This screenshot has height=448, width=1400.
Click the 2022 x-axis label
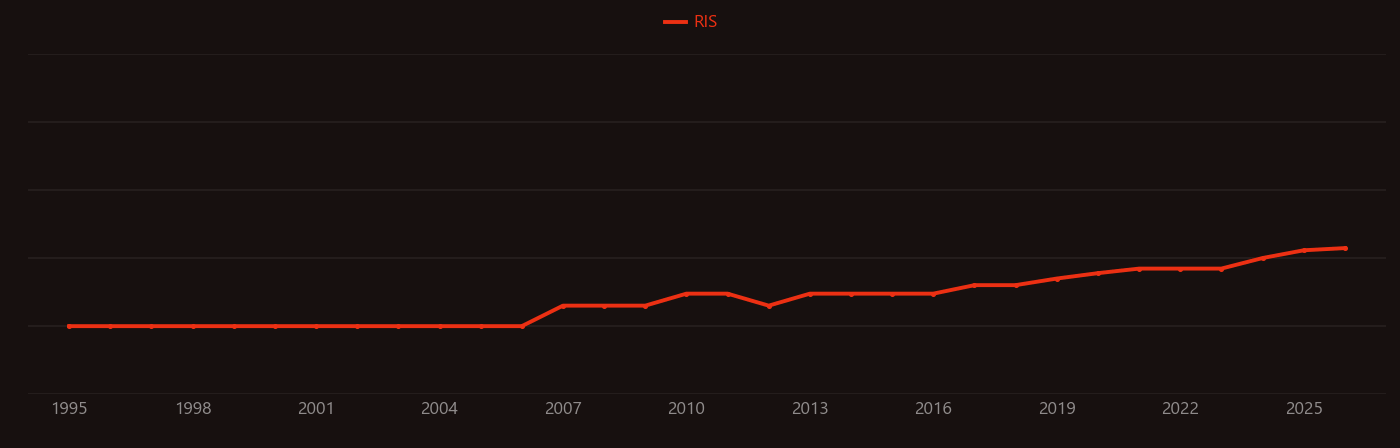pyautogui.click(x=1181, y=409)
